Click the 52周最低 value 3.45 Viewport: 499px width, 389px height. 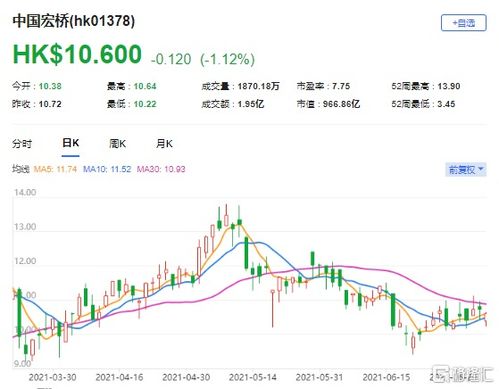tap(446, 104)
